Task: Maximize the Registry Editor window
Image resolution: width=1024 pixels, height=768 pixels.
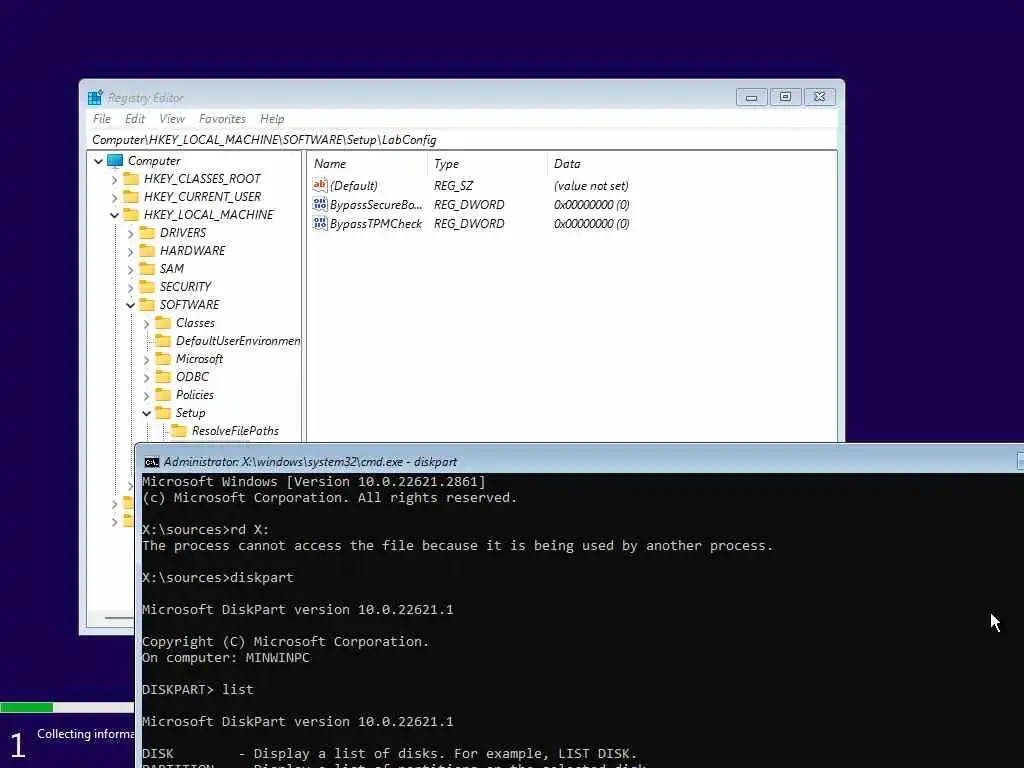Action: 786,97
